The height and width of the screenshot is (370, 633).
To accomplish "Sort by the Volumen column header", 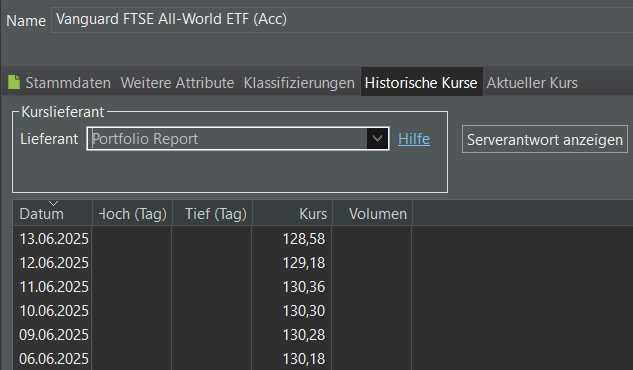I will point(372,213).
